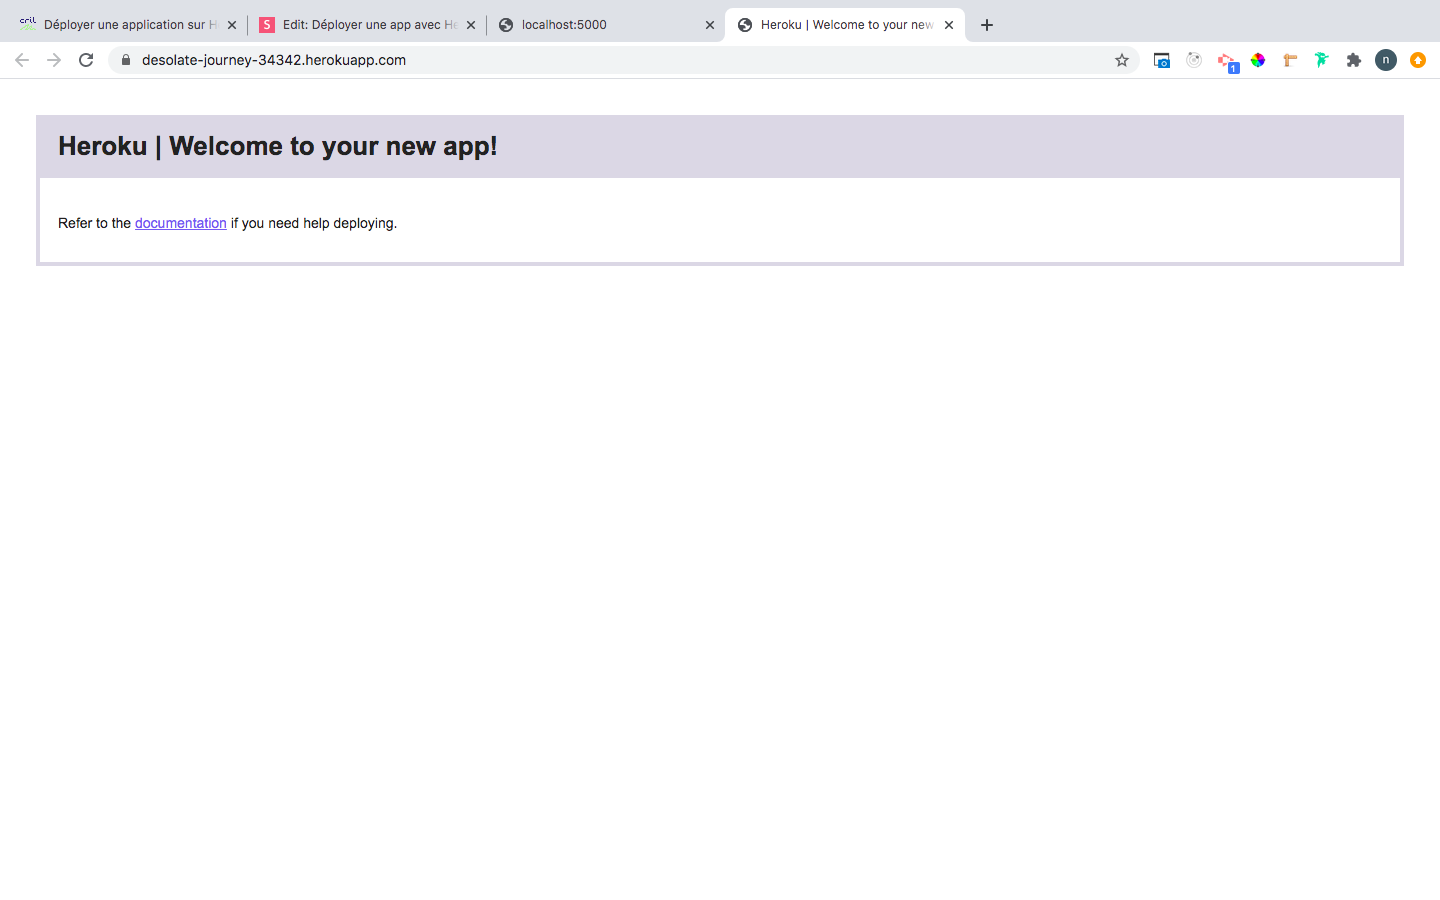
Task: Open the grey circular extension icon
Action: click(1194, 60)
